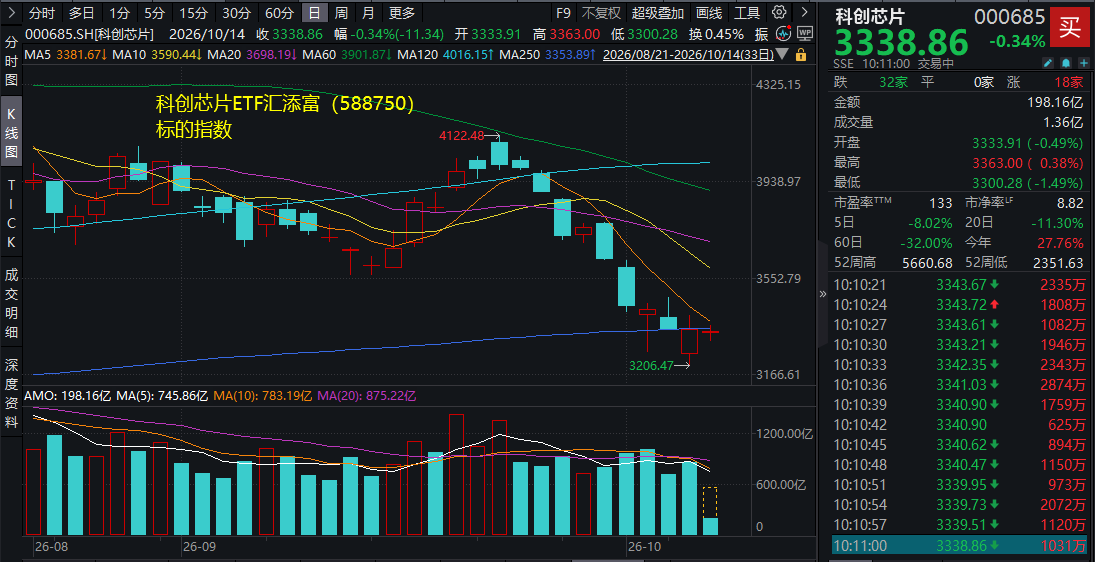Click the 金额 198.16亿 row

point(959,102)
